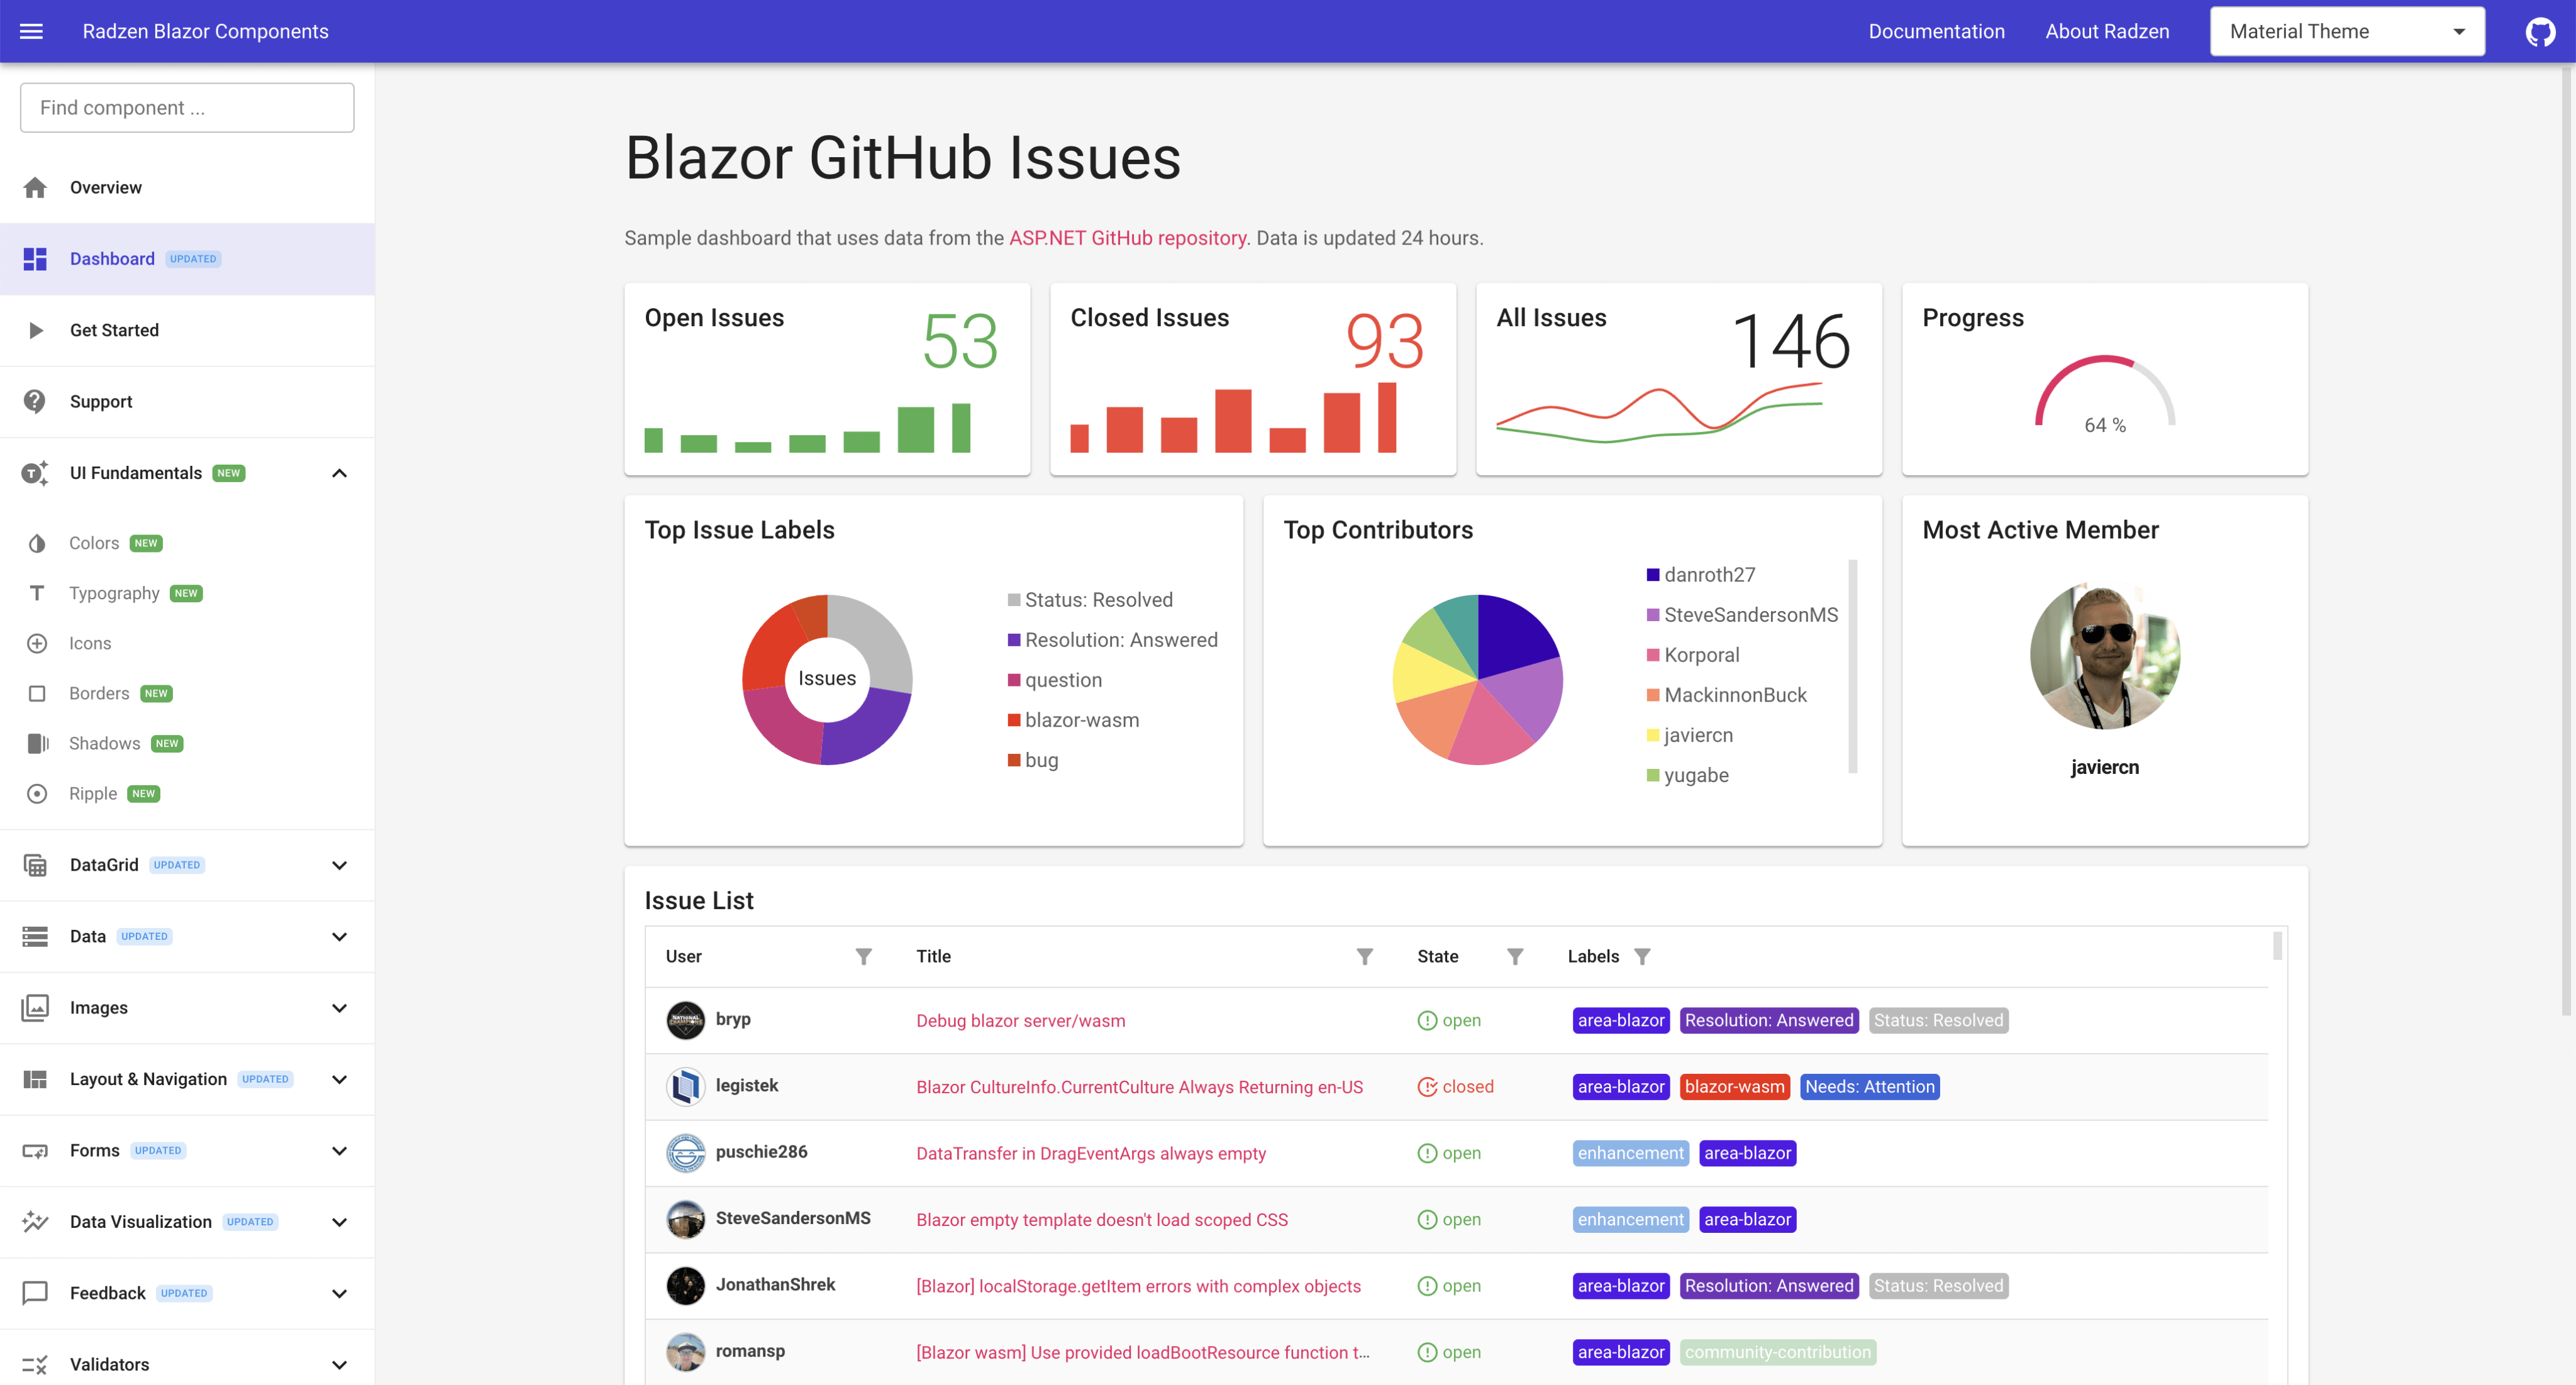Viewport: 2576px width, 1385px height.
Task: Expand the Data Visualization chevron
Action: [x=339, y=1221]
